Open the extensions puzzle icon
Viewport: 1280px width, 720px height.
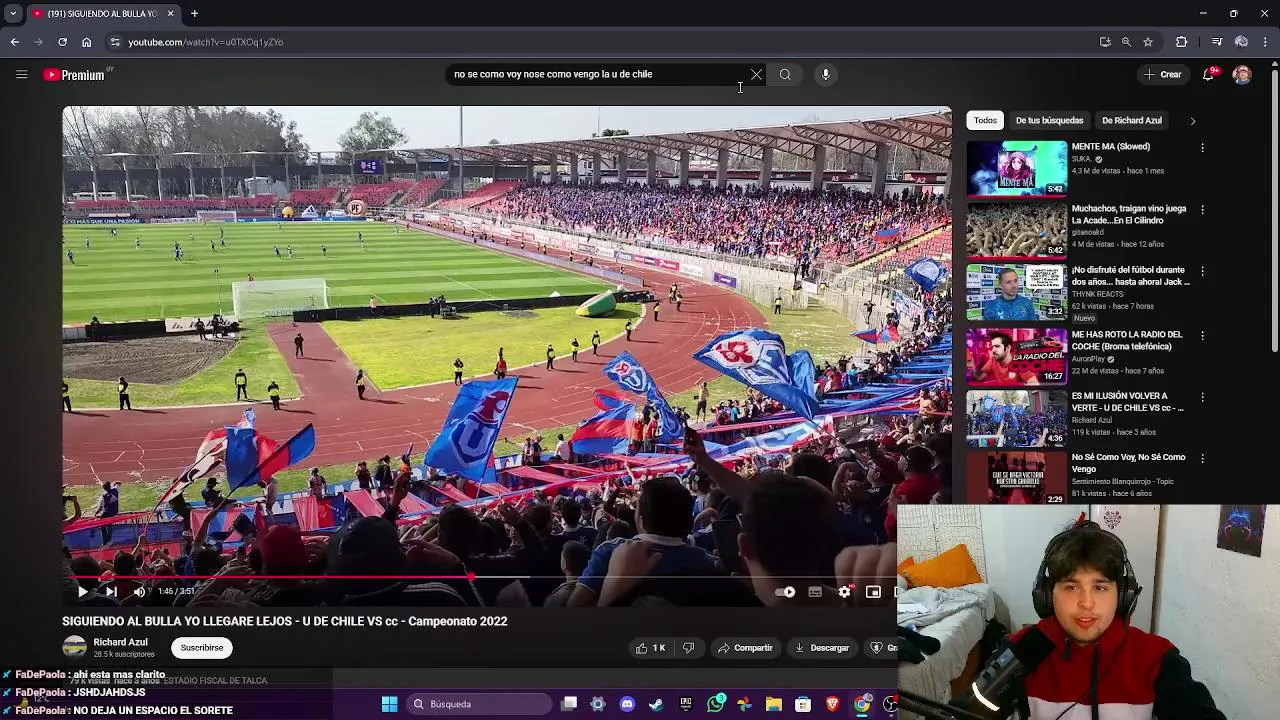click(1182, 42)
